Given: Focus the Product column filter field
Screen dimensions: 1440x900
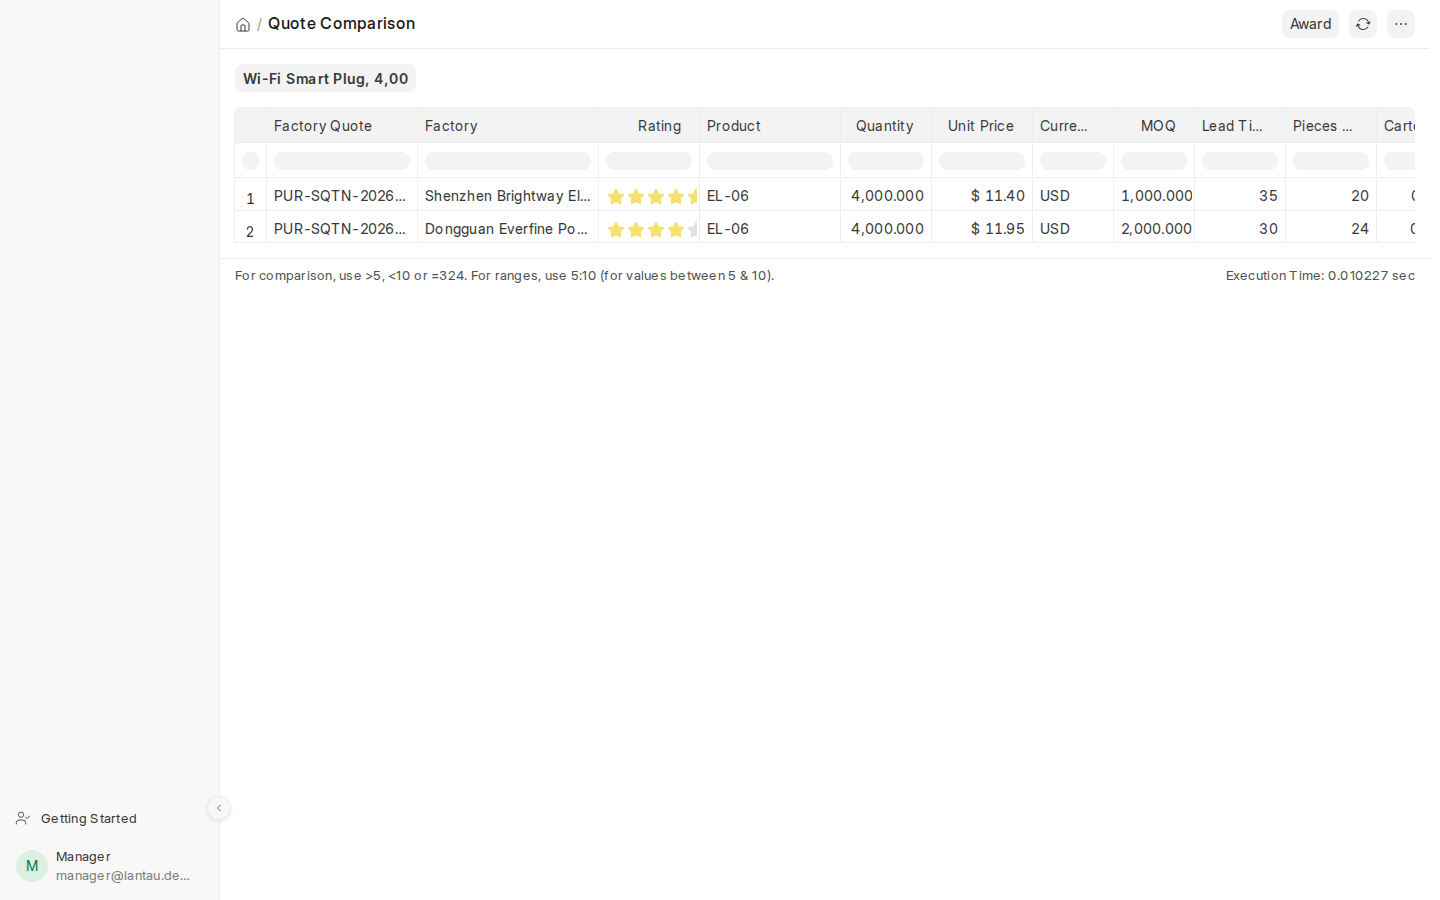Looking at the screenshot, I should click(x=770, y=161).
